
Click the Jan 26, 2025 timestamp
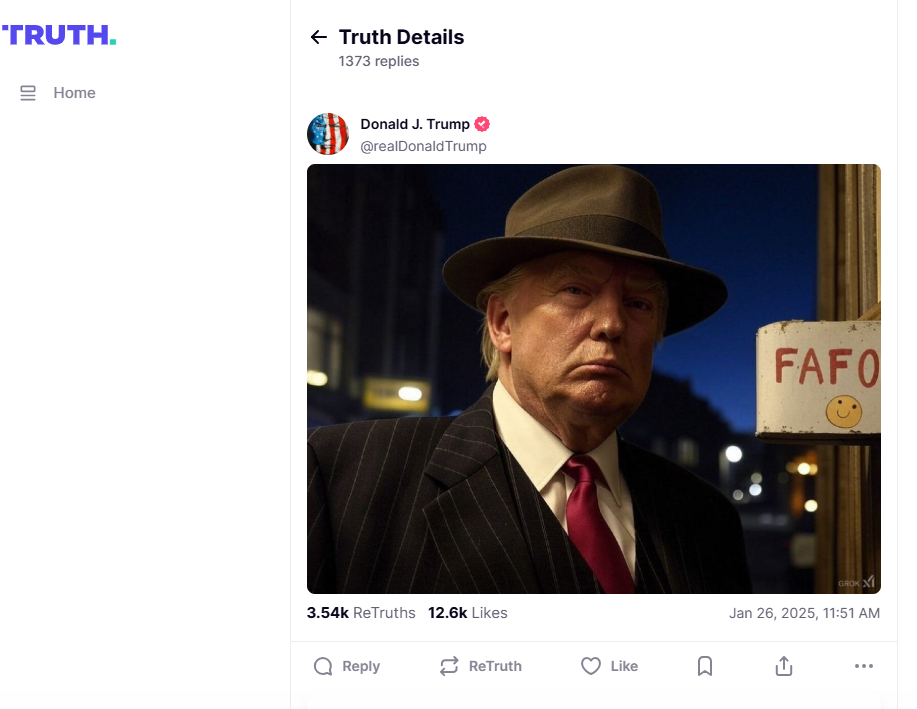click(x=804, y=613)
